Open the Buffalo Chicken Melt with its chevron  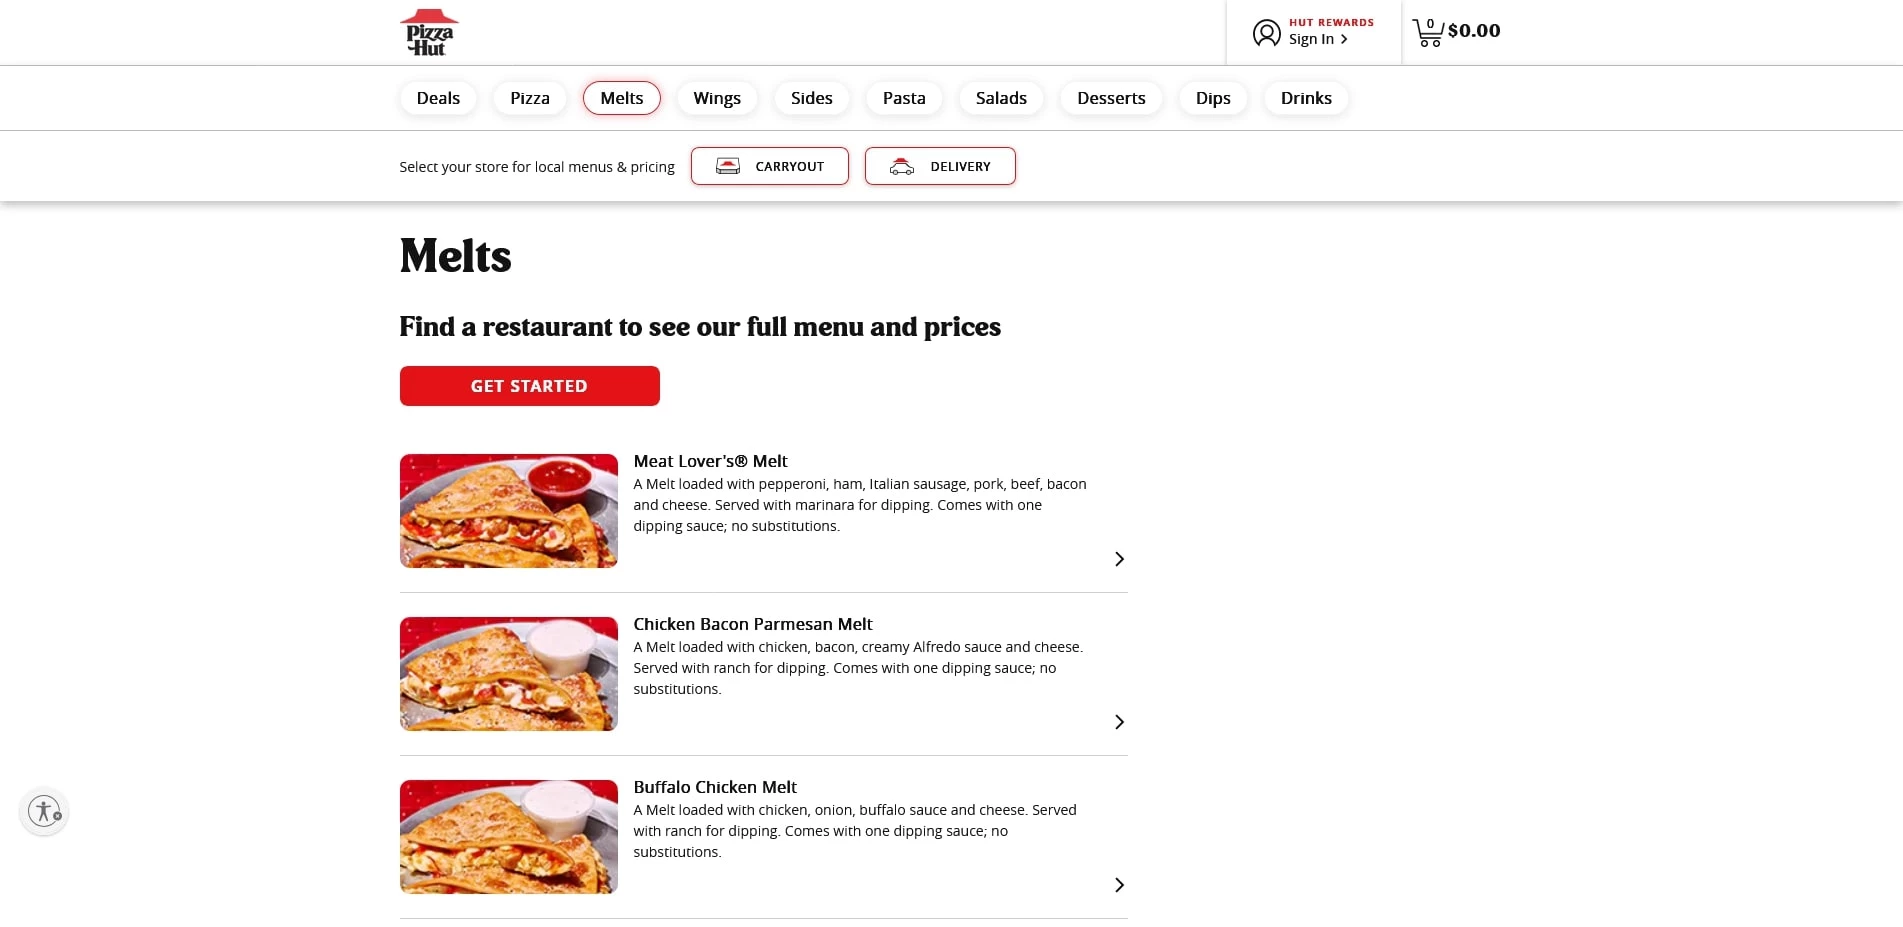(x=1118, y=884)
